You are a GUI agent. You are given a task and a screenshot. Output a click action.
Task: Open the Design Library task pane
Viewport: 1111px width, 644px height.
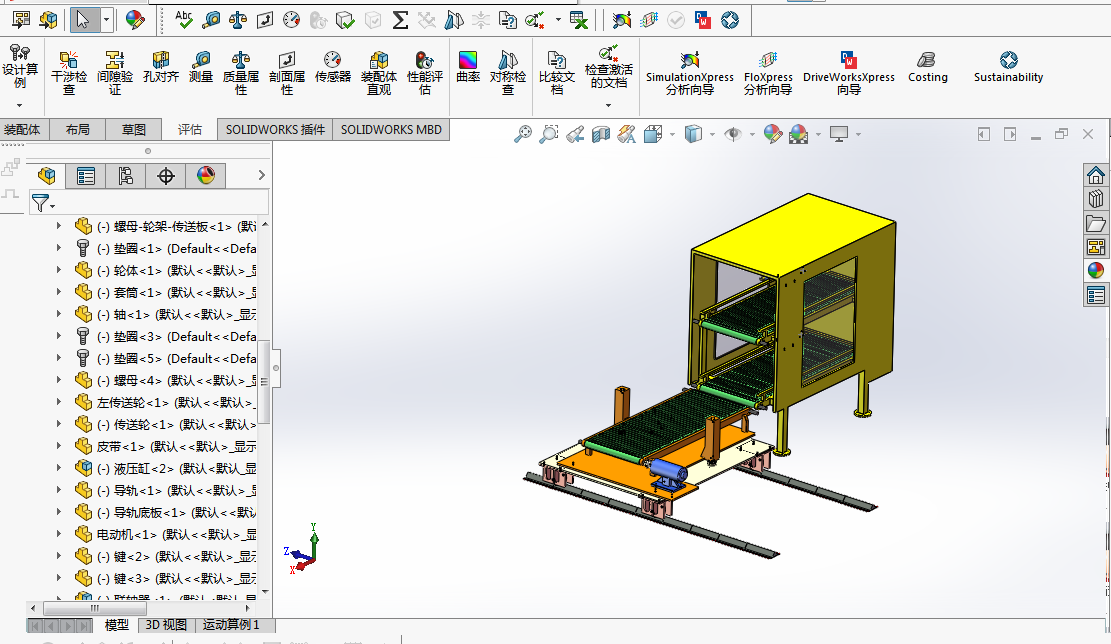tap(1095, 199)
